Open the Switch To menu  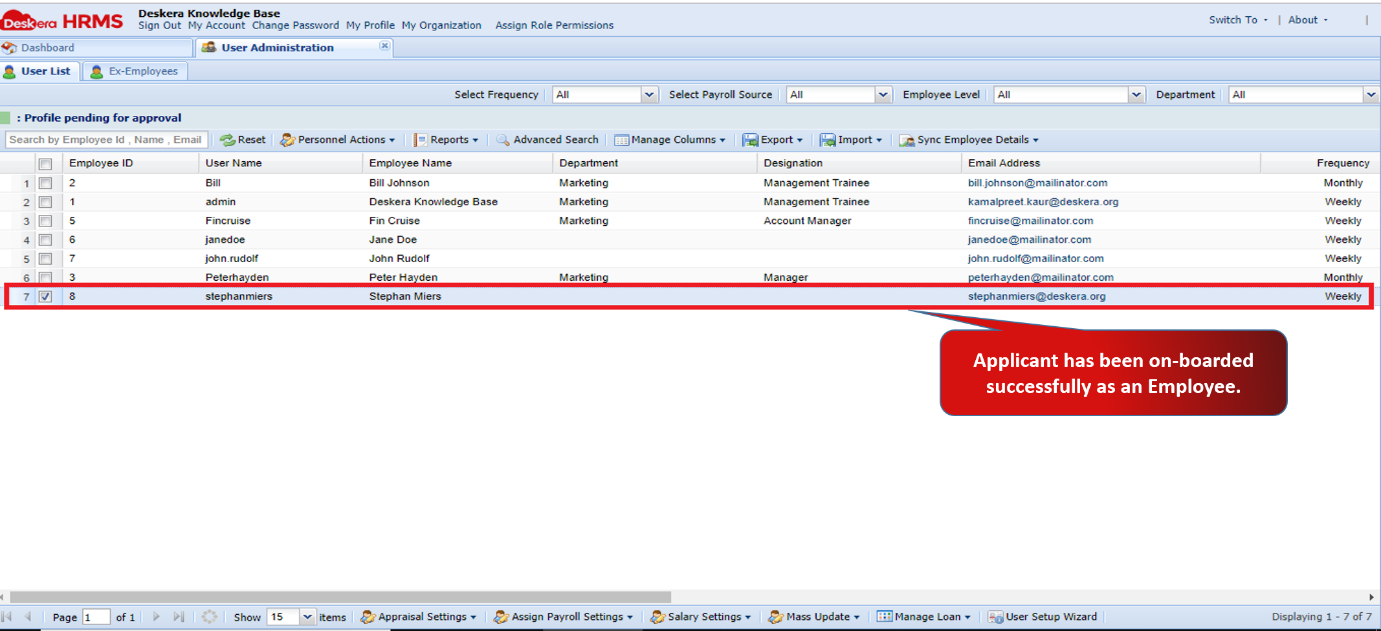point(1238,20)
